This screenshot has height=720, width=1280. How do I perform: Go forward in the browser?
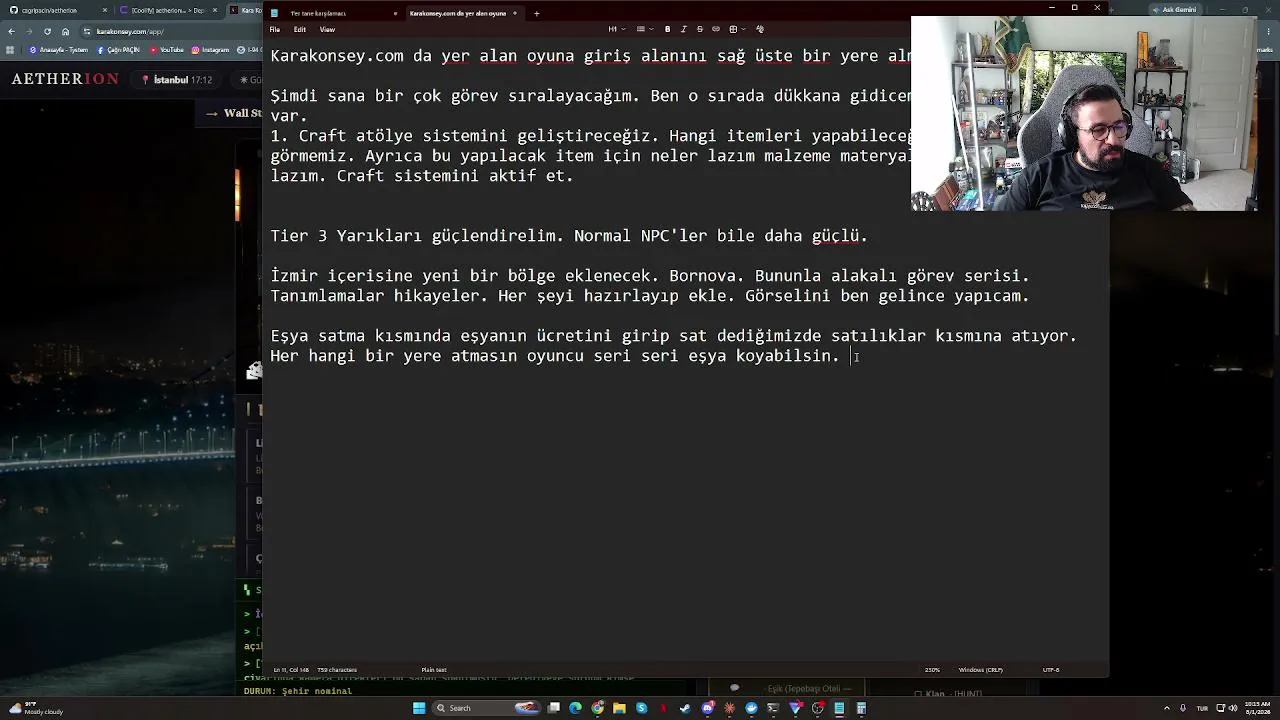click(29, 31)
